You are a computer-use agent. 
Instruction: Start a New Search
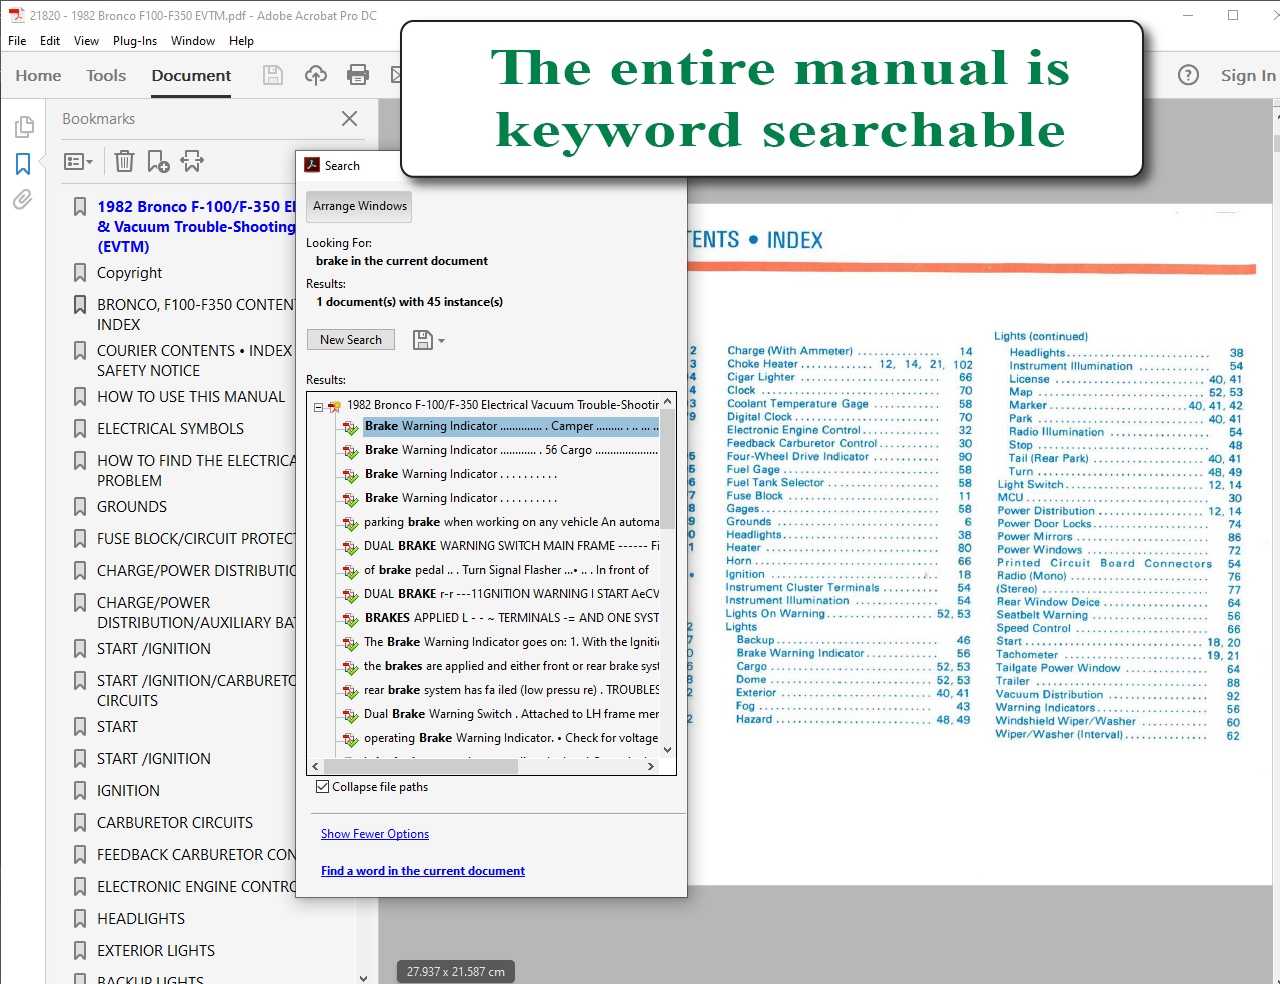(351, 340)
